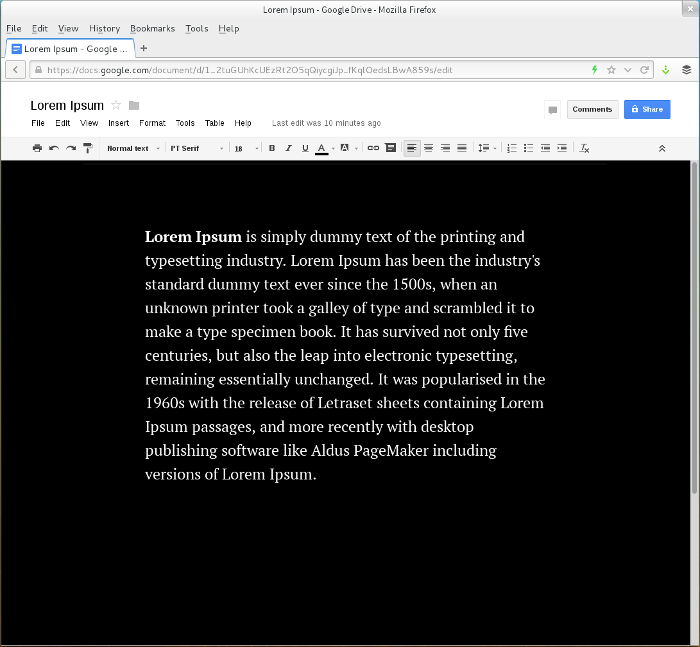Open the text color dropdown arrow
Image resolution: width=700 pixels, height=647 pixels.
click(x=333, y=149)
